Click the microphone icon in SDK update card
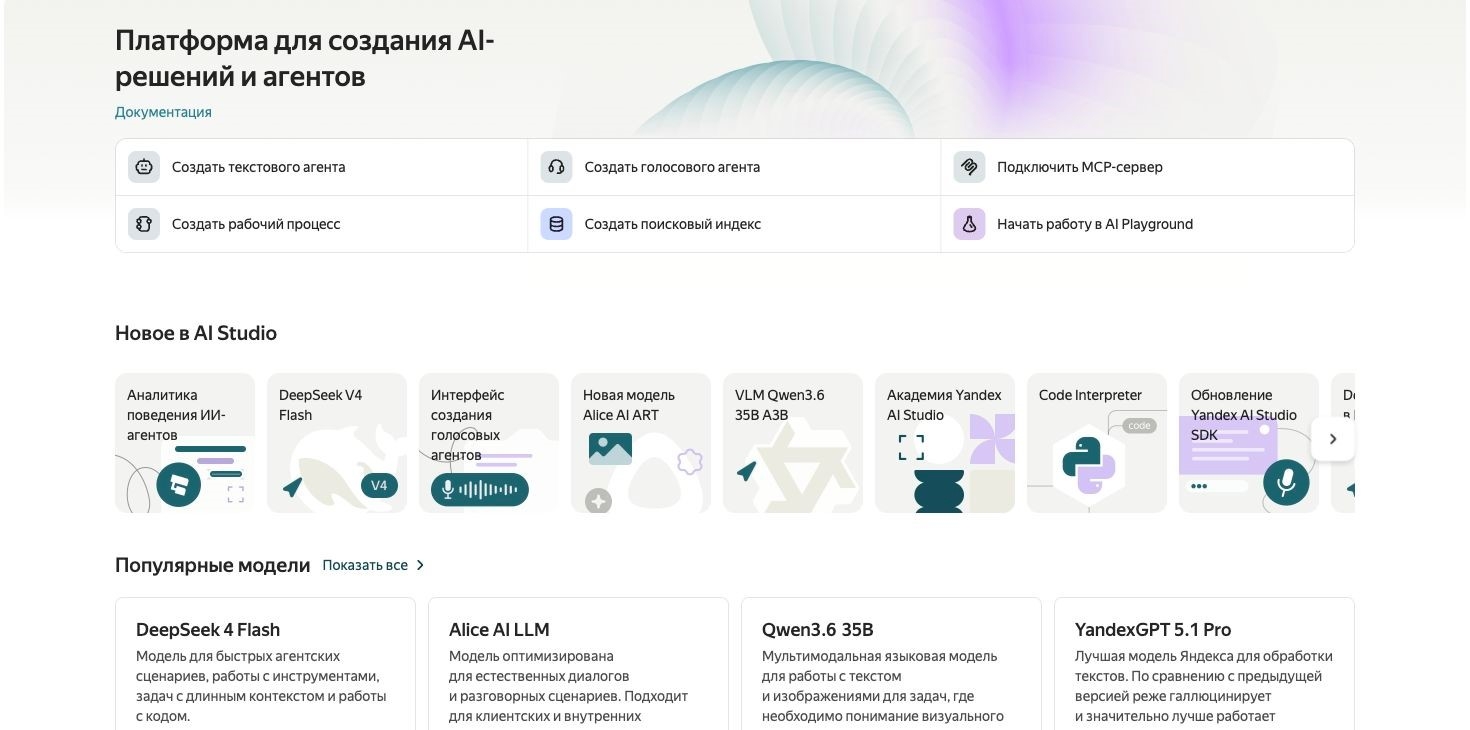This screenshot has height=730, width=1470. click(1286, 483)
